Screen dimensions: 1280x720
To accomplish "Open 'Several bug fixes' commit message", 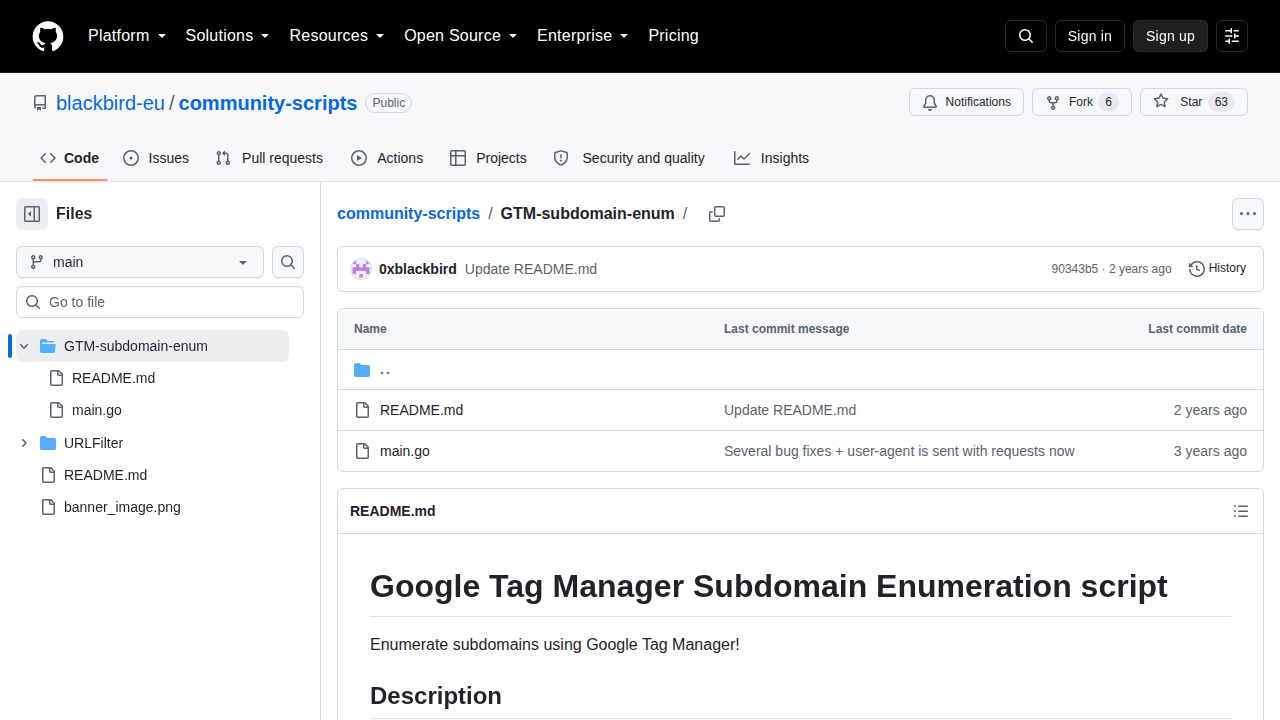I will (899, 451).
